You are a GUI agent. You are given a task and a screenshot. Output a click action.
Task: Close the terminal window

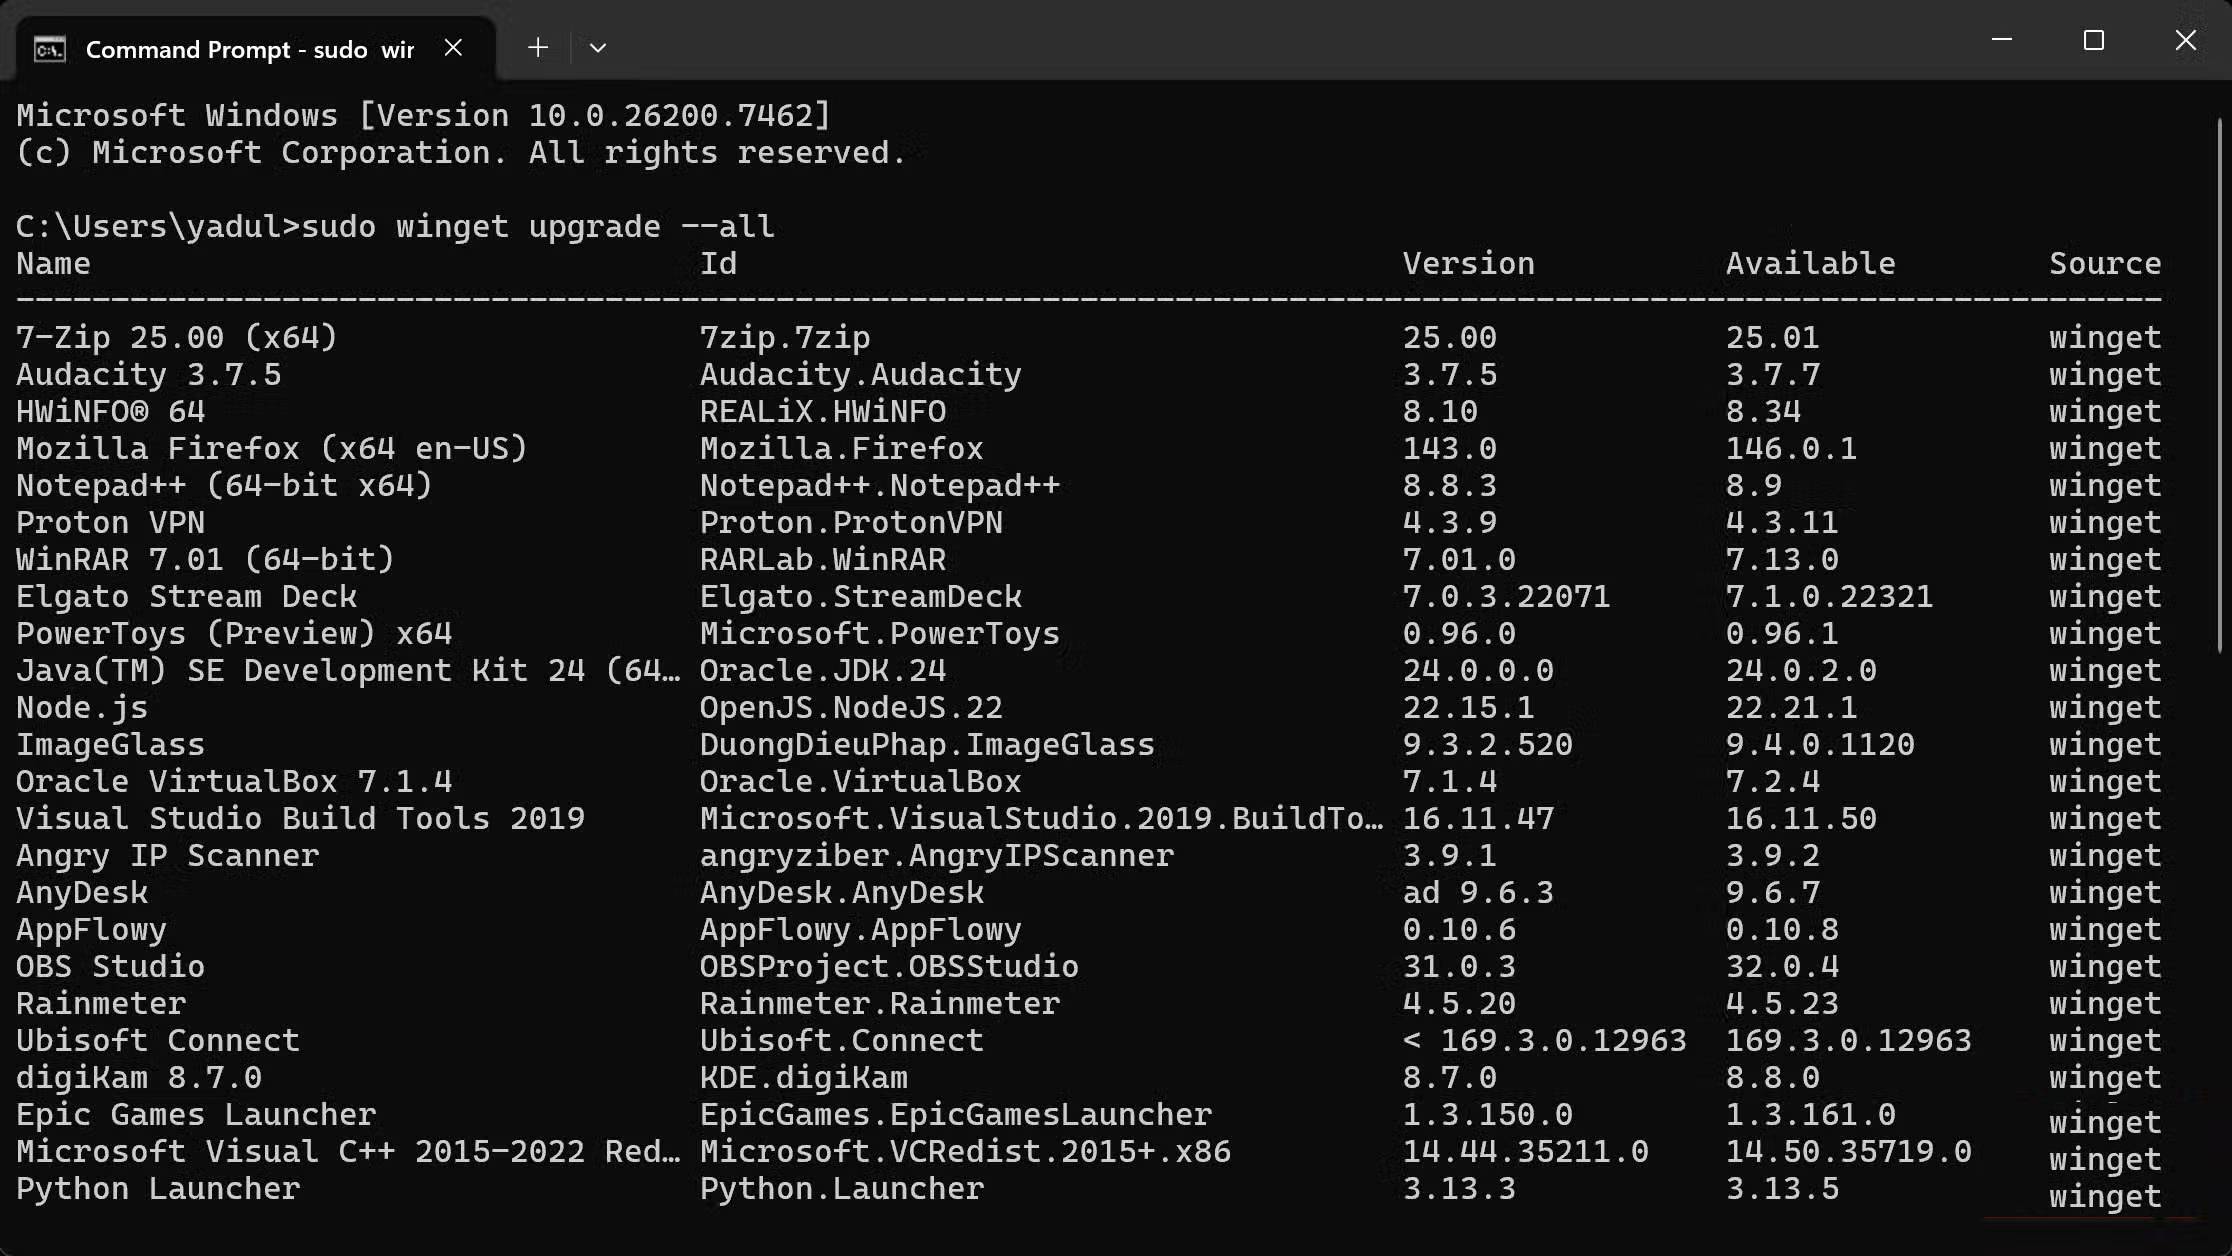click(2186, 40)
